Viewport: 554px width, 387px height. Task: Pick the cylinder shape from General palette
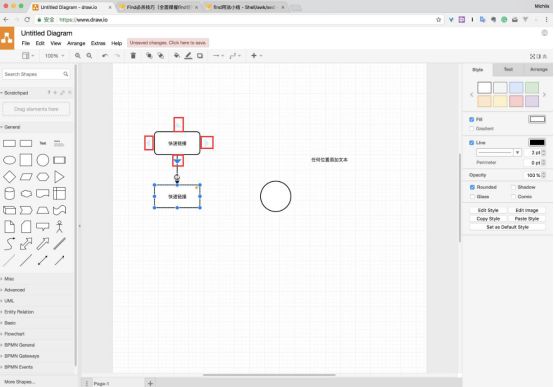[x=9, y=193]
